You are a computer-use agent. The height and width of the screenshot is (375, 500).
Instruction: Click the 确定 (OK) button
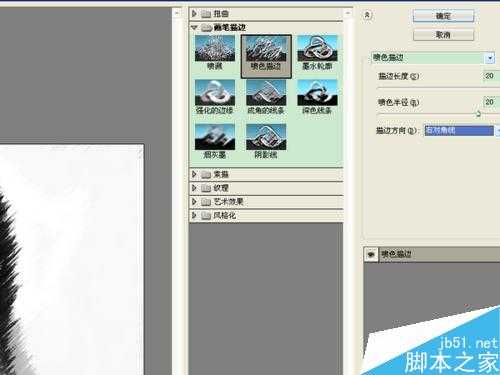[443, 16]
